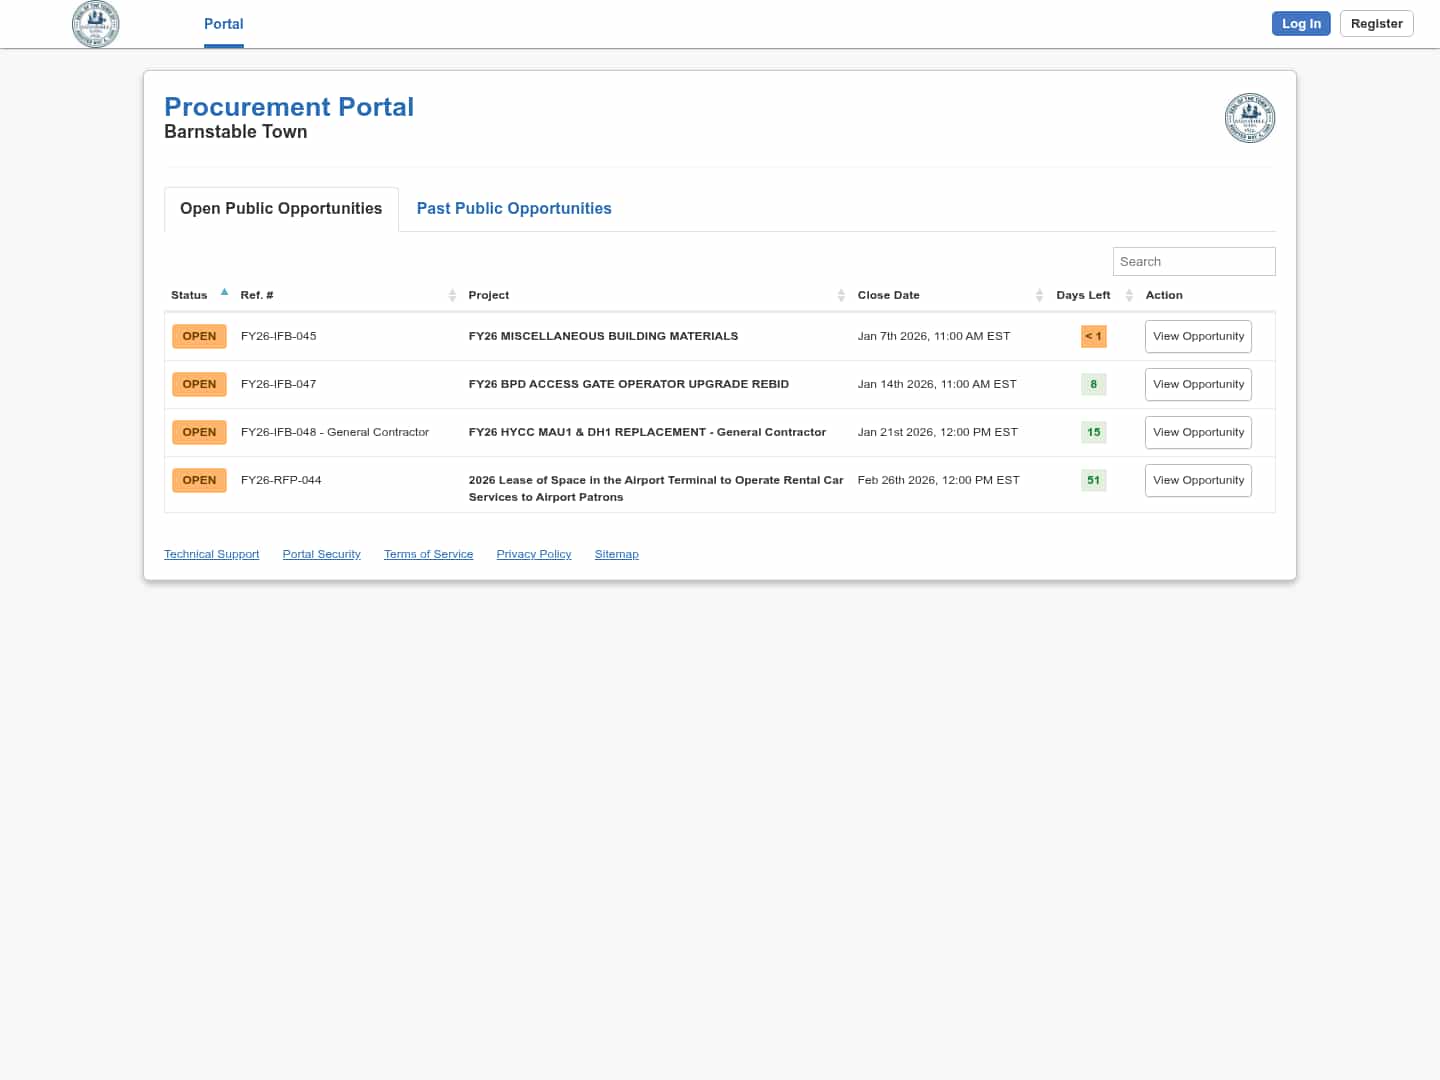Select the Open Public Opportunities tab
The width and height of the screenshot is (1440, 1080).
281,209
